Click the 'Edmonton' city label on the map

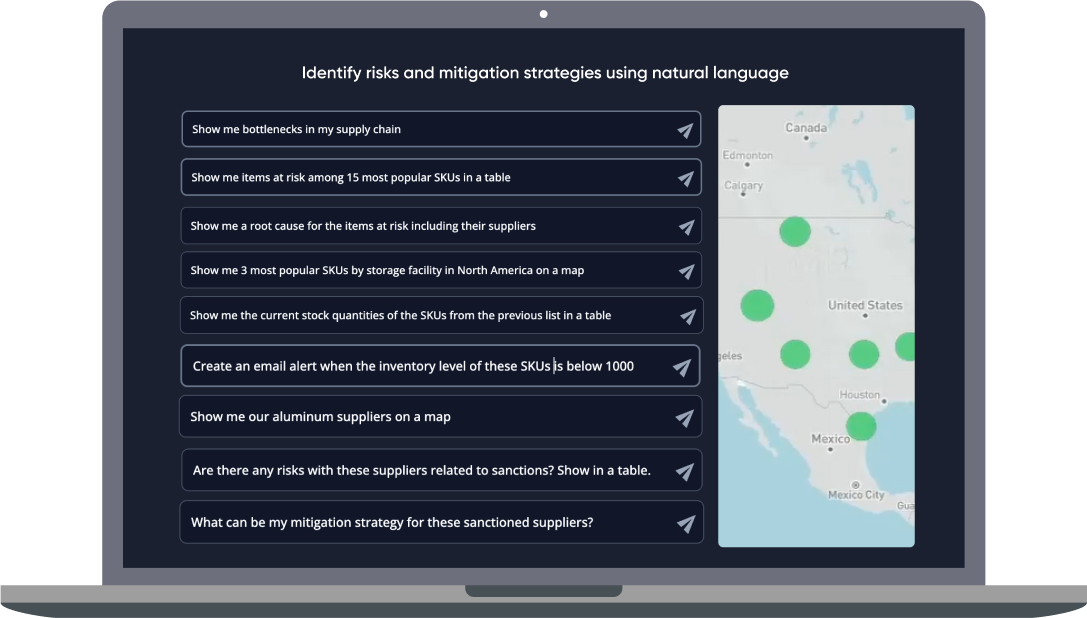[x=747, y=155]
